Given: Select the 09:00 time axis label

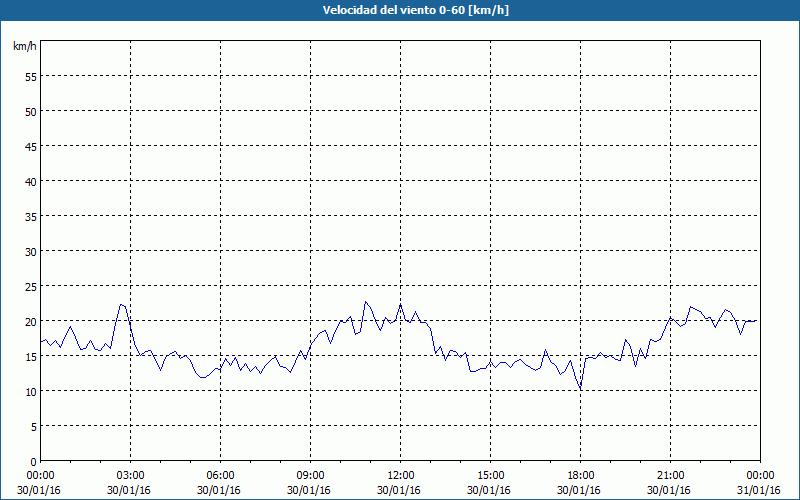Looking at the screenshot, I should [x=310, y=476].
